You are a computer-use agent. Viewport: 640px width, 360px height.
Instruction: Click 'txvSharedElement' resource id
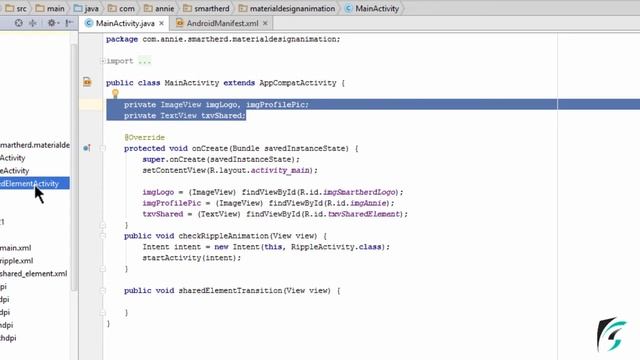(x=364, y=214)
